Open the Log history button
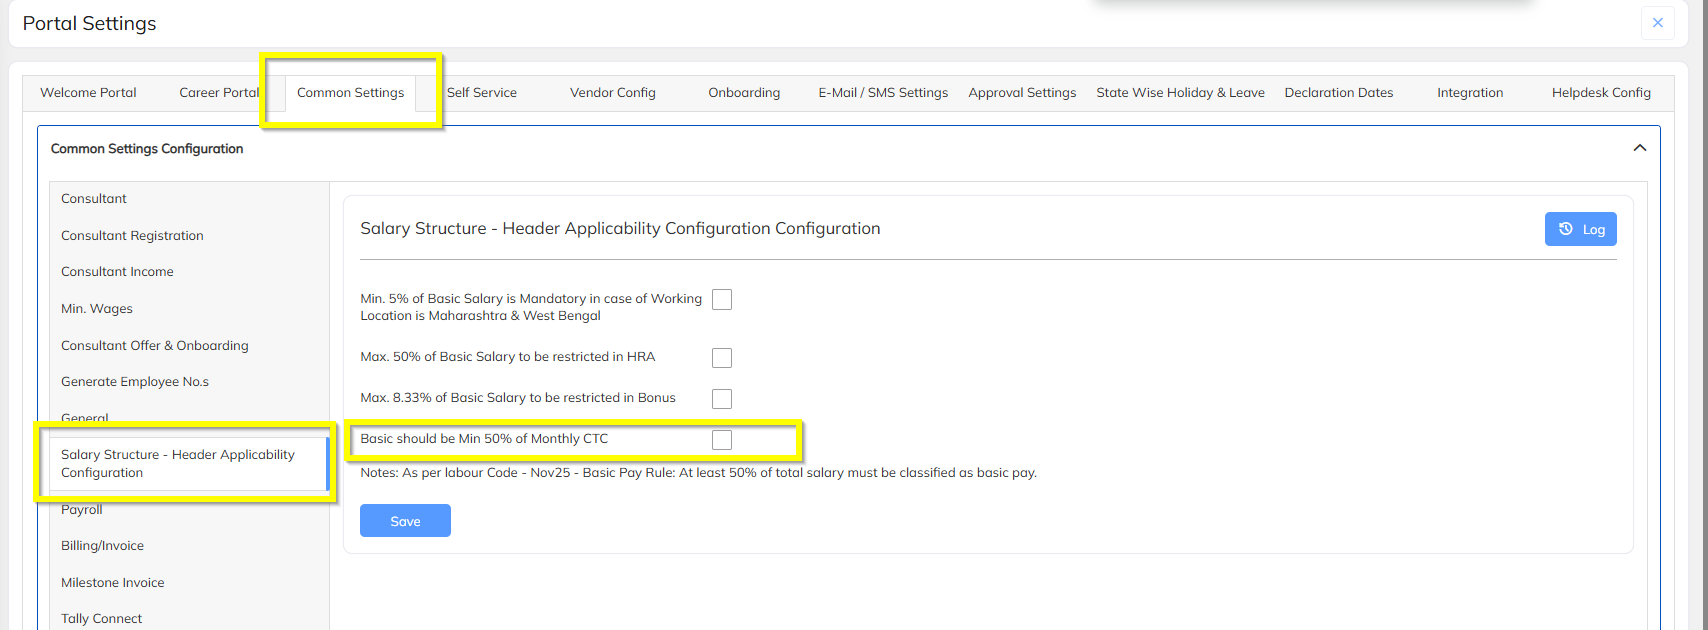The image size is (1708, 630). click(x=1580, y=229)
